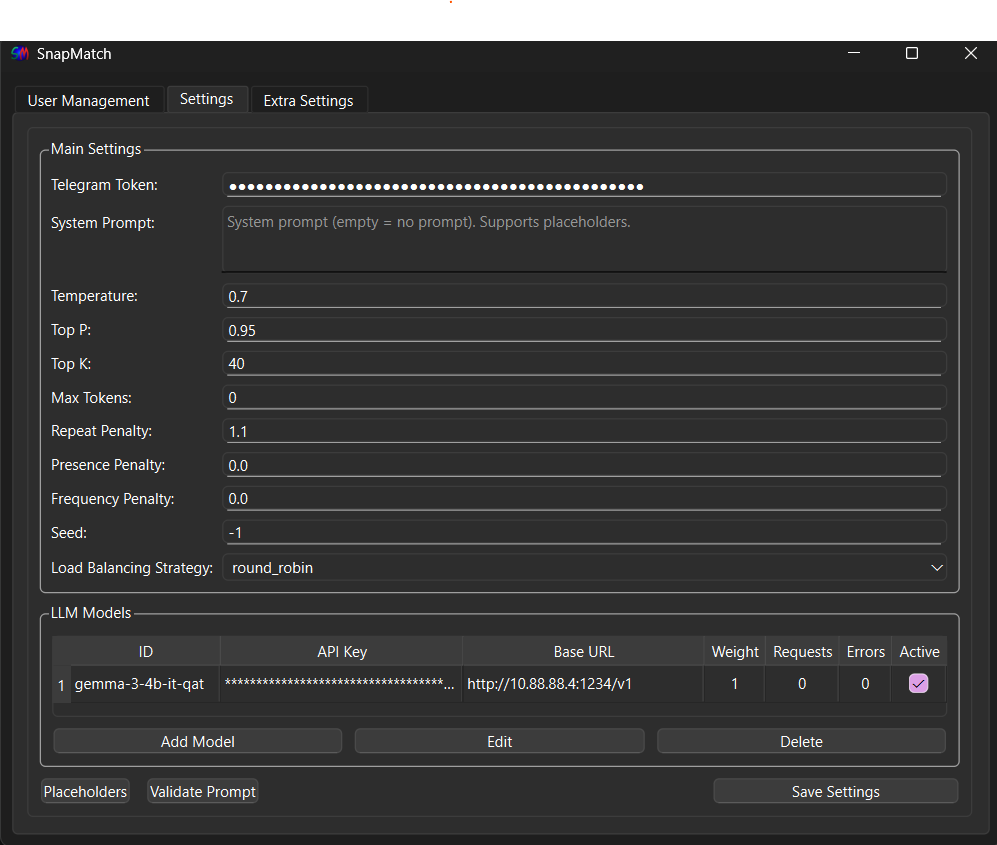This screenshot has width=997, height=845.
Task: Click the Temperature input field
Action: (x=584, y=296)
